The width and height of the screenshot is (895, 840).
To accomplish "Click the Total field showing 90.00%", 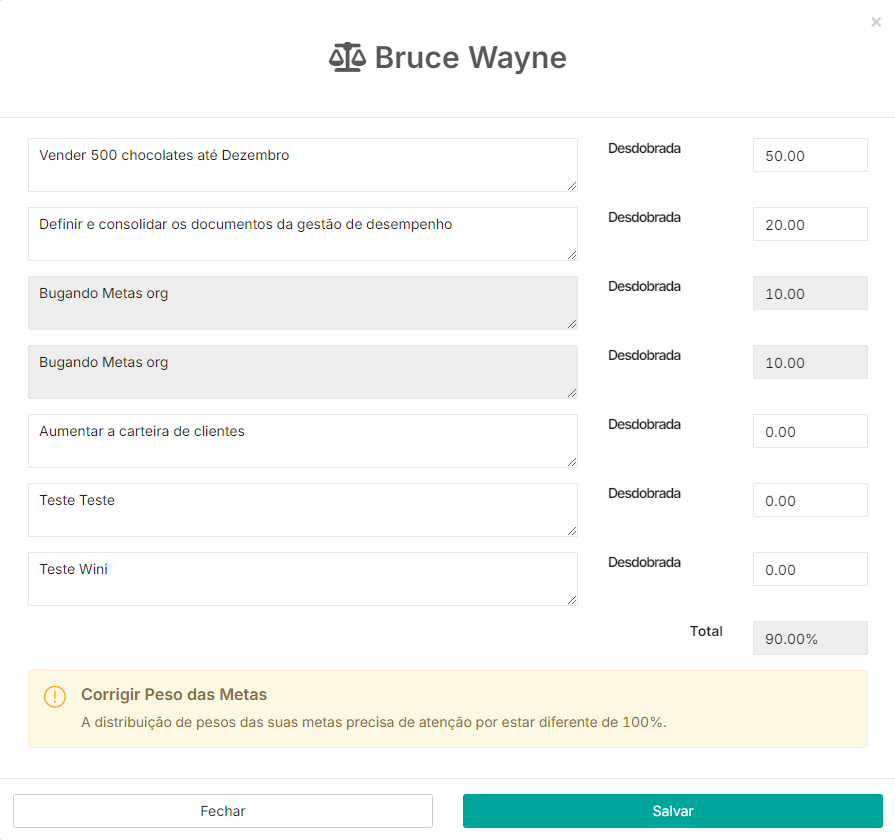I will [810, 639].
